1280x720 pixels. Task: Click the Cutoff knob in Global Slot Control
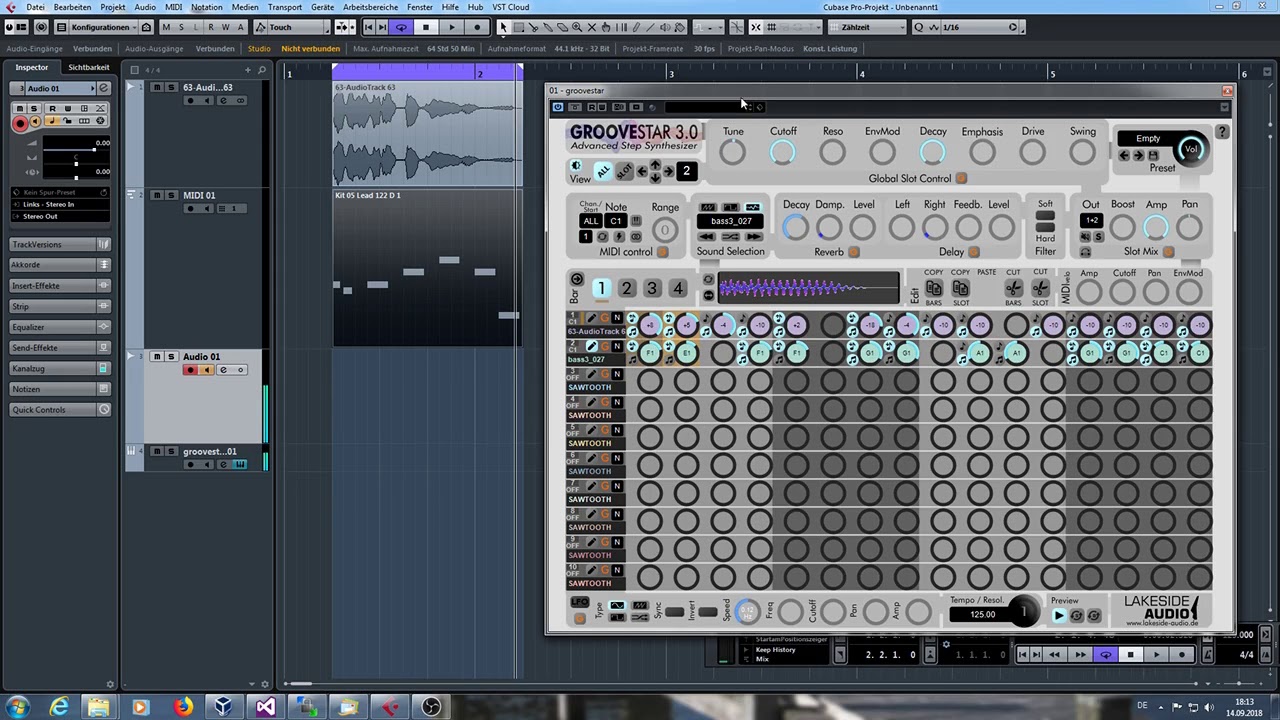tap(783, 152)
